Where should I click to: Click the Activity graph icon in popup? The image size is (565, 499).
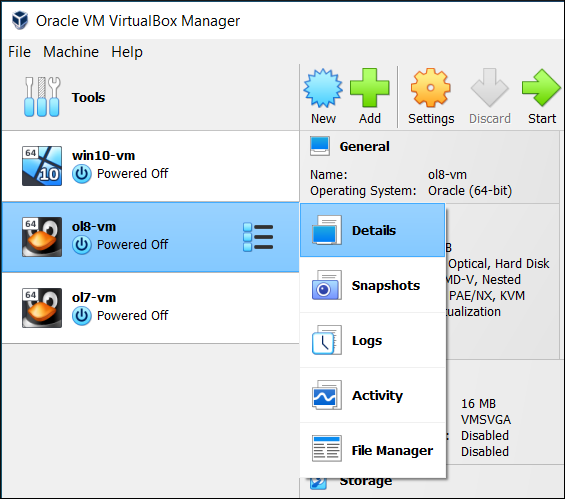[326, 395]
